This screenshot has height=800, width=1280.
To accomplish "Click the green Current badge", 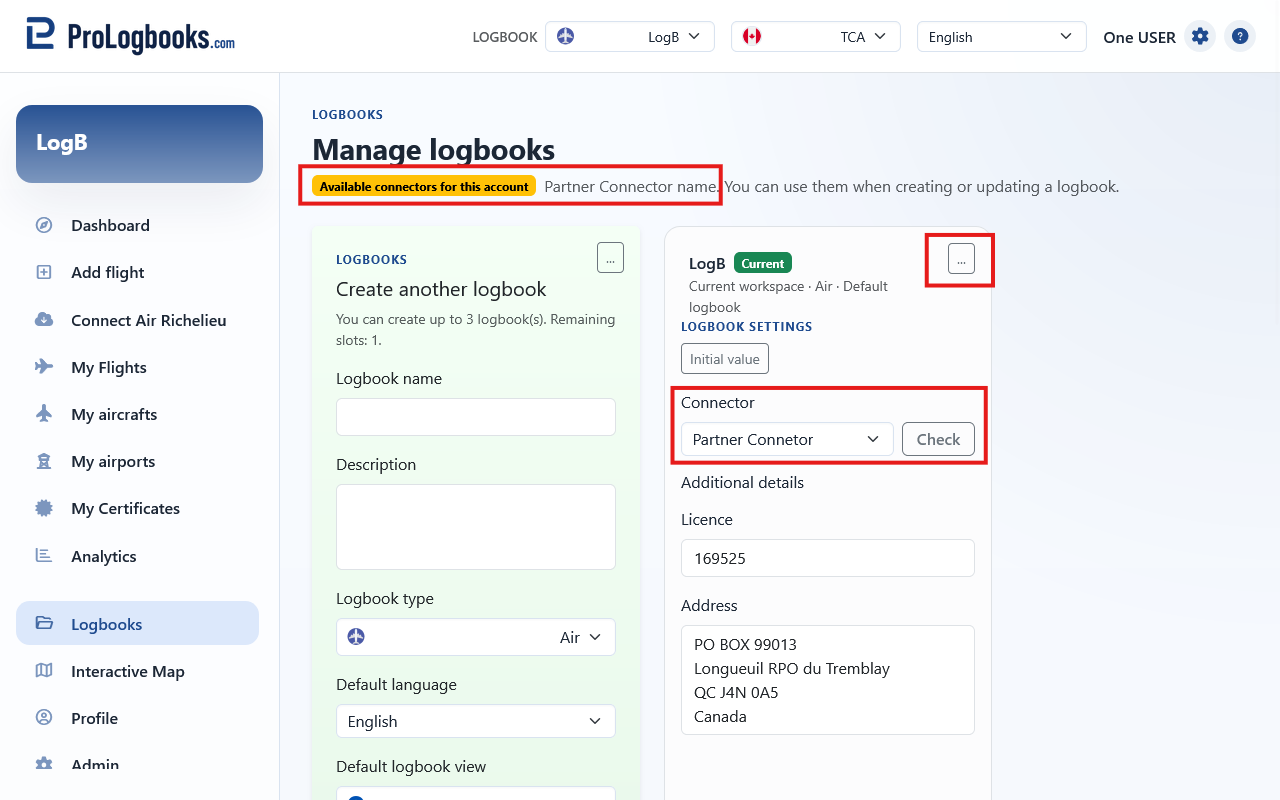I will click(763, 263).
